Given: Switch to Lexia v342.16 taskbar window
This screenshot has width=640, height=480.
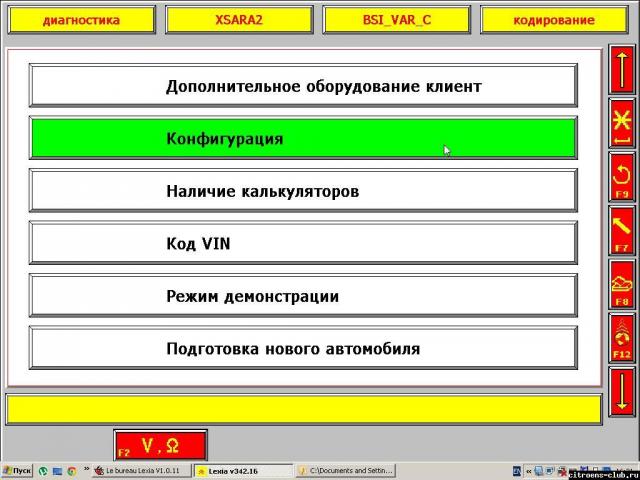Looking at the screenshot, I should [x=244, y=471].
